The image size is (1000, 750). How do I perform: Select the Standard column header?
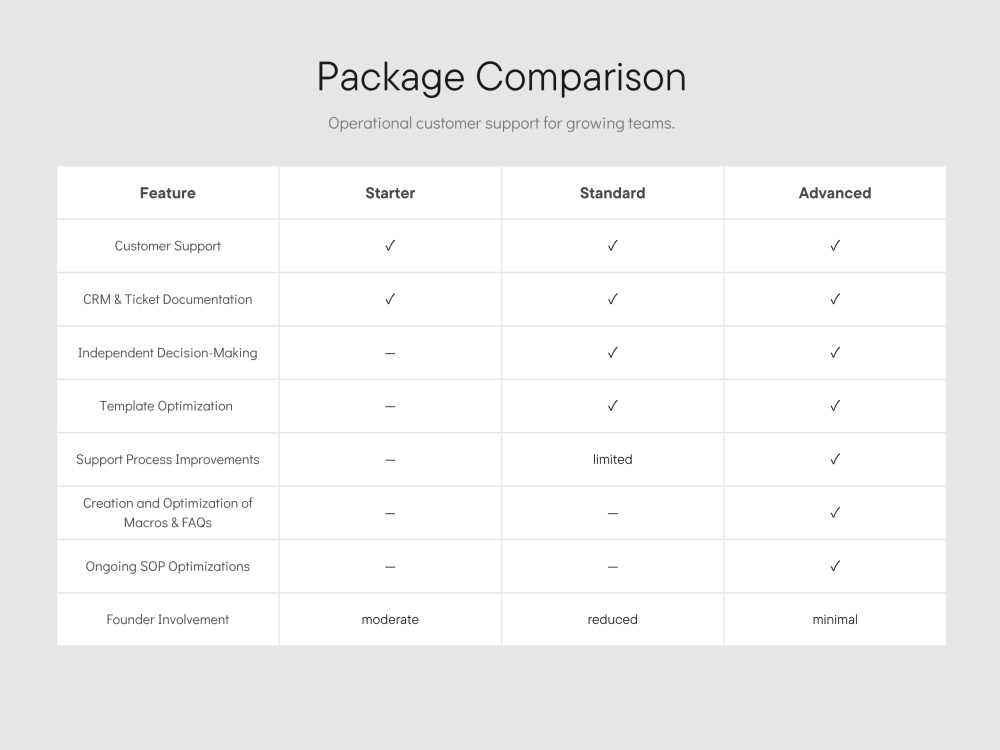coord(612,193)
